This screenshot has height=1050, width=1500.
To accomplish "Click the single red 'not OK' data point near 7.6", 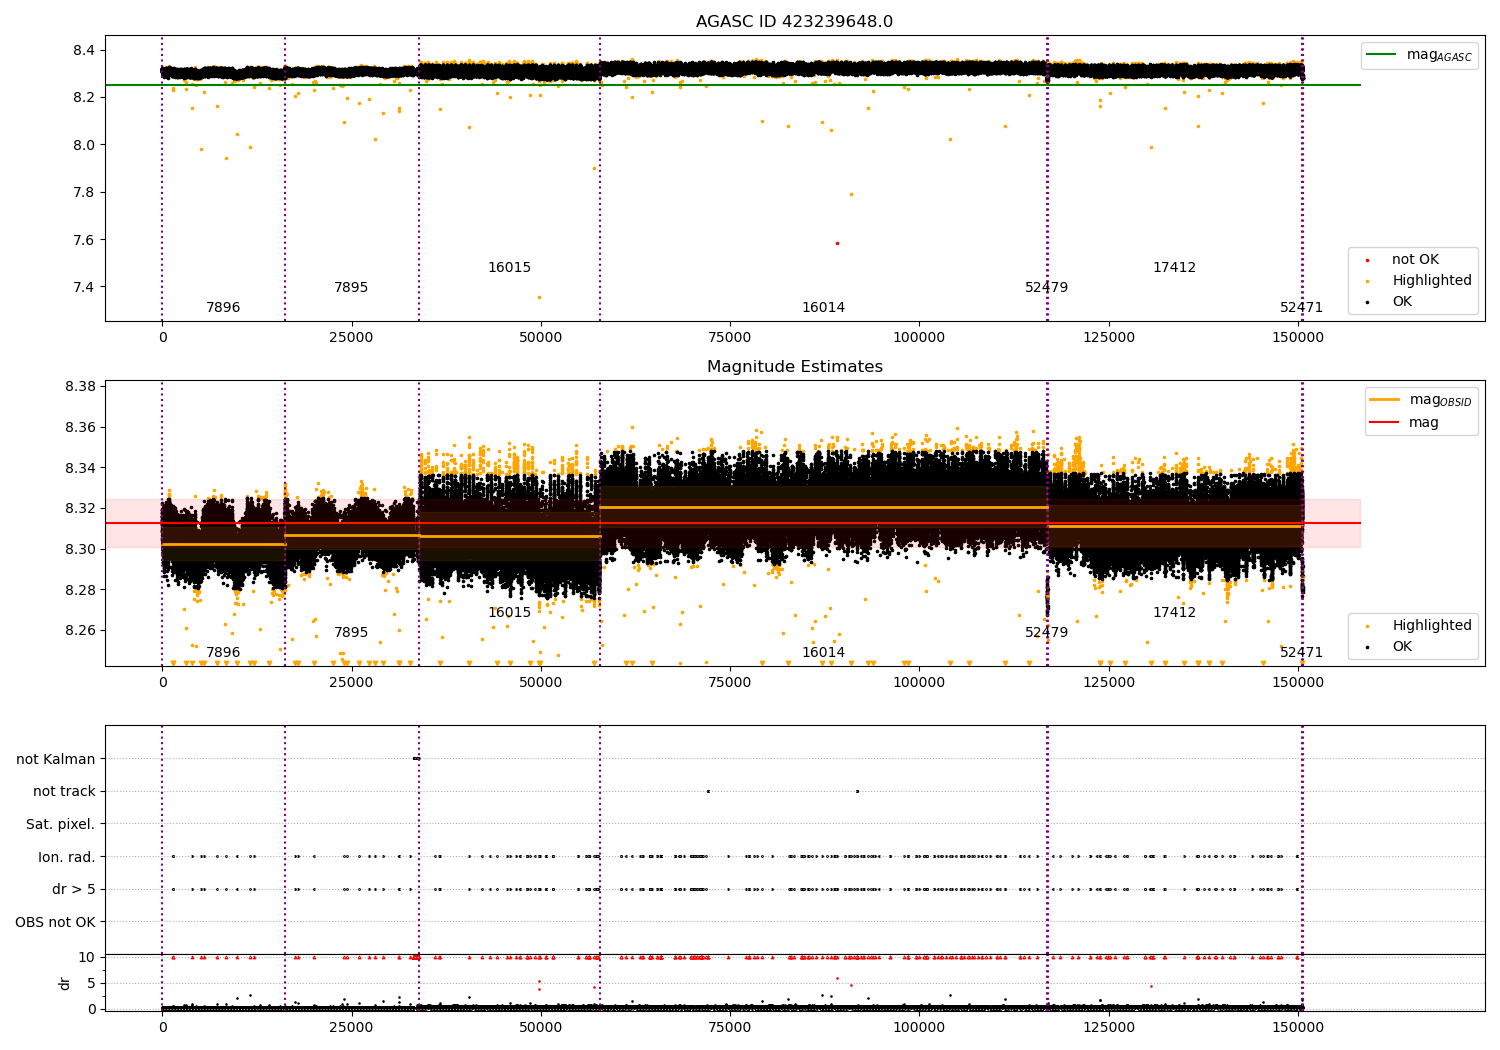I will 837,243.
